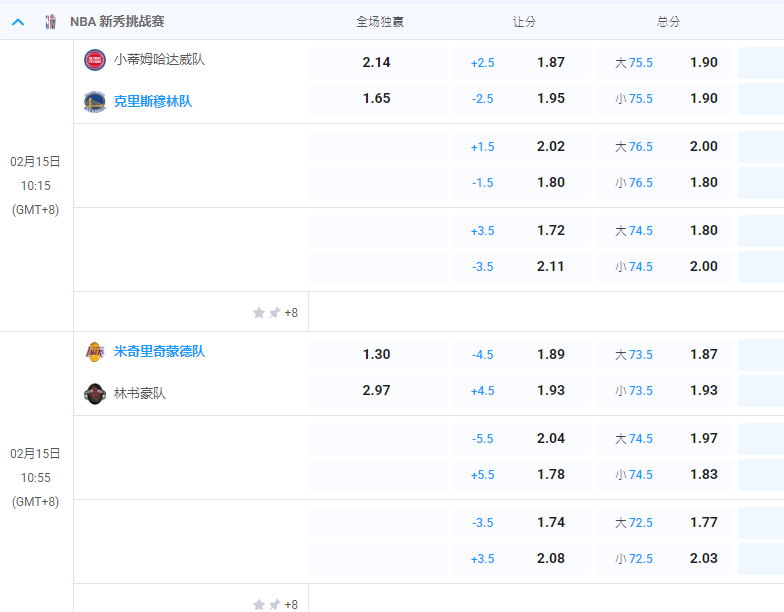Collapse the NBA 新秀挑战赛 league section
784x612 pixels.
pyautogui.click(x=18, y=22)
